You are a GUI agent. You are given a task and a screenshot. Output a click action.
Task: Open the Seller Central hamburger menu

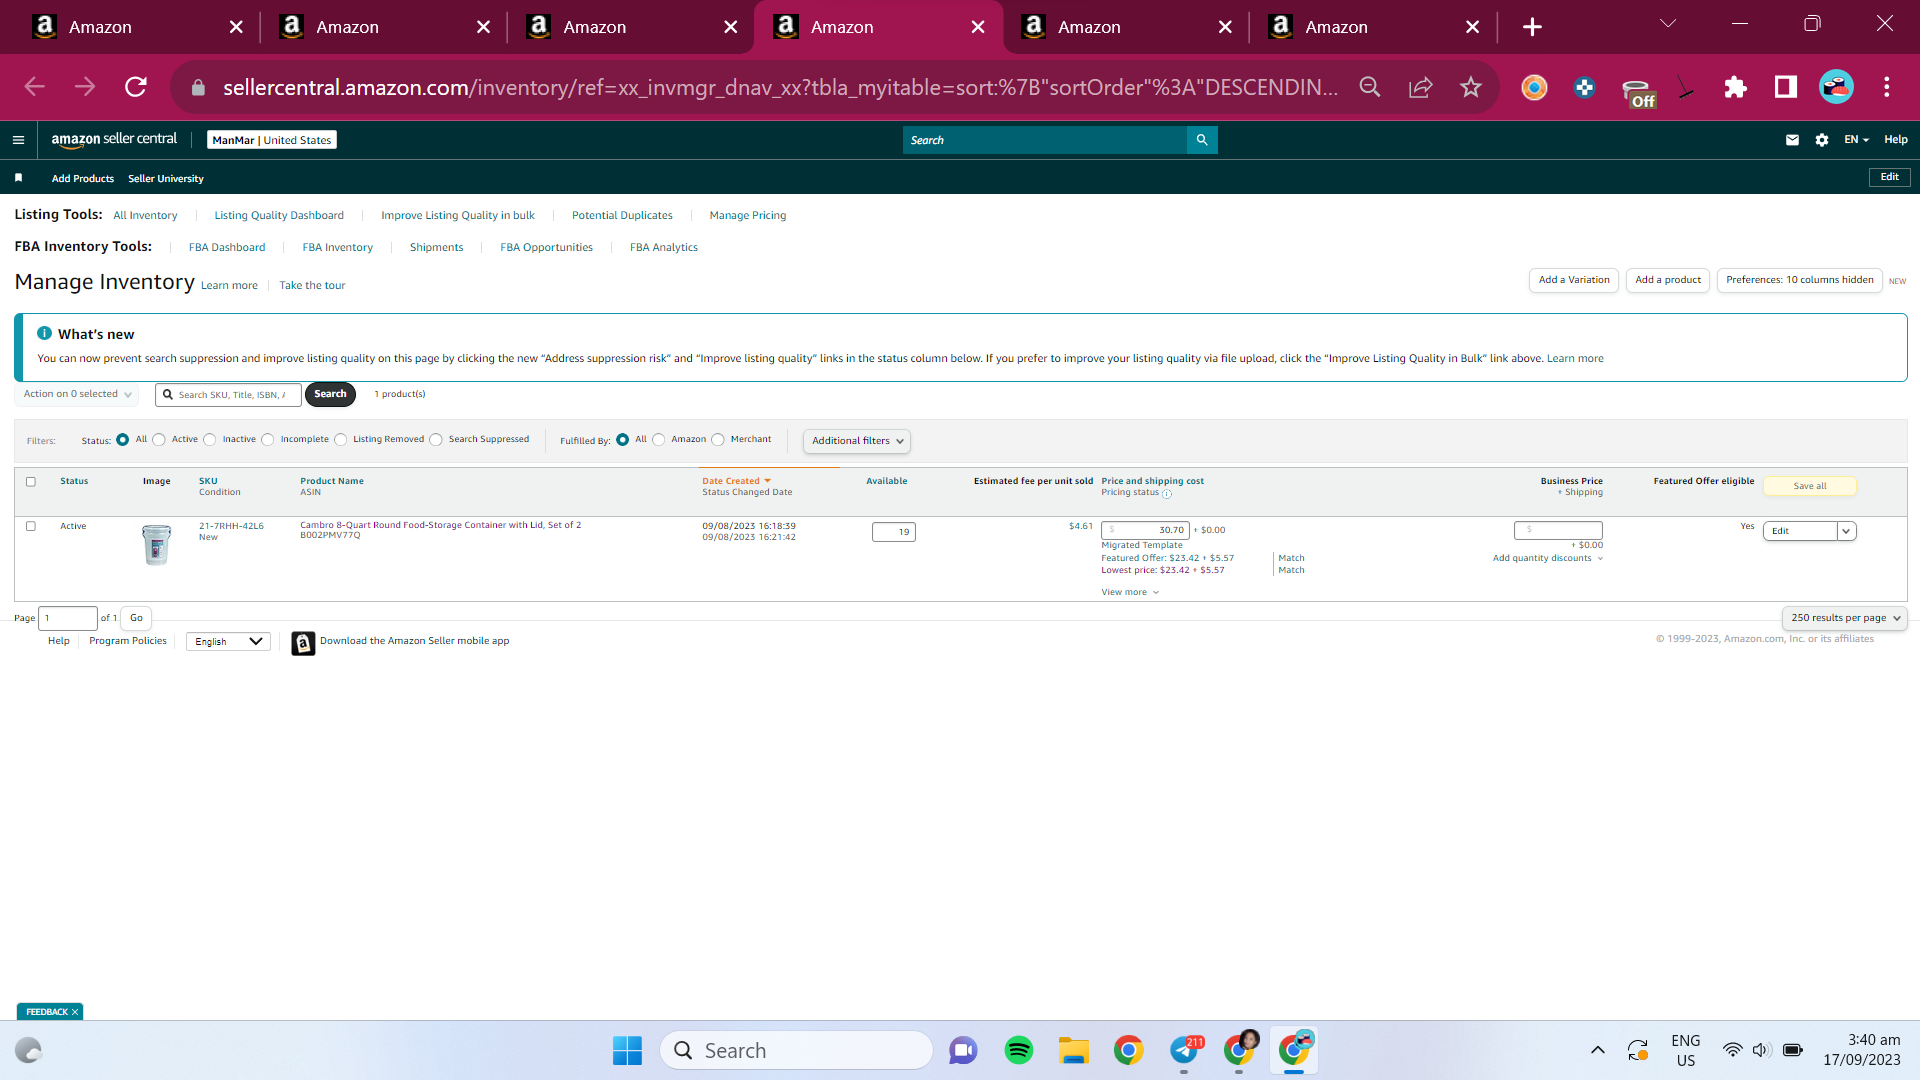point(18,140)
